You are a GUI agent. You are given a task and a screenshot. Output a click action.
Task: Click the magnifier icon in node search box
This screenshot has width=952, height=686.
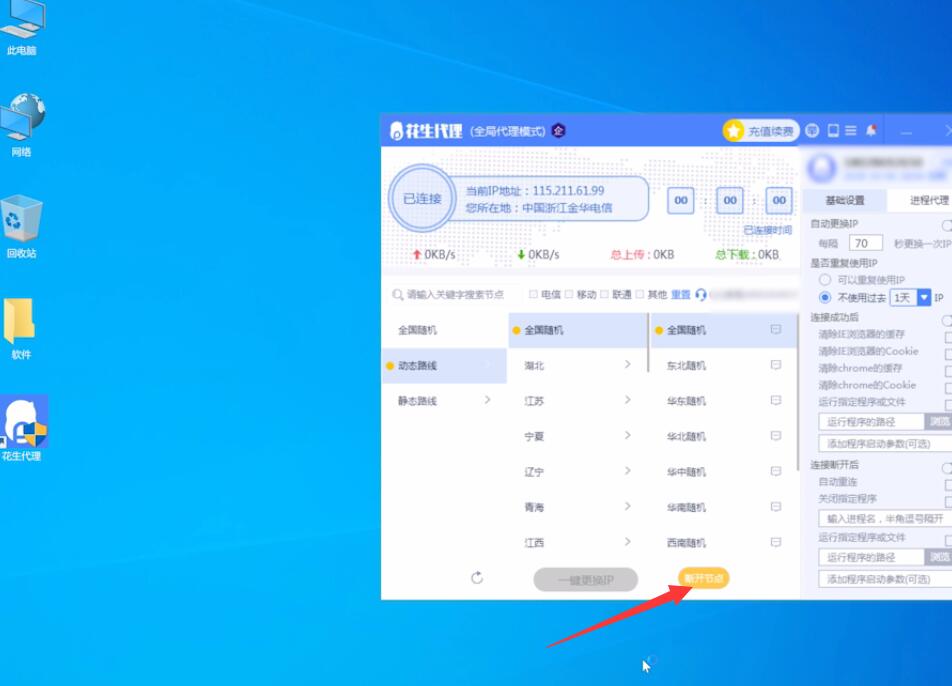click(x=398, y=294)
